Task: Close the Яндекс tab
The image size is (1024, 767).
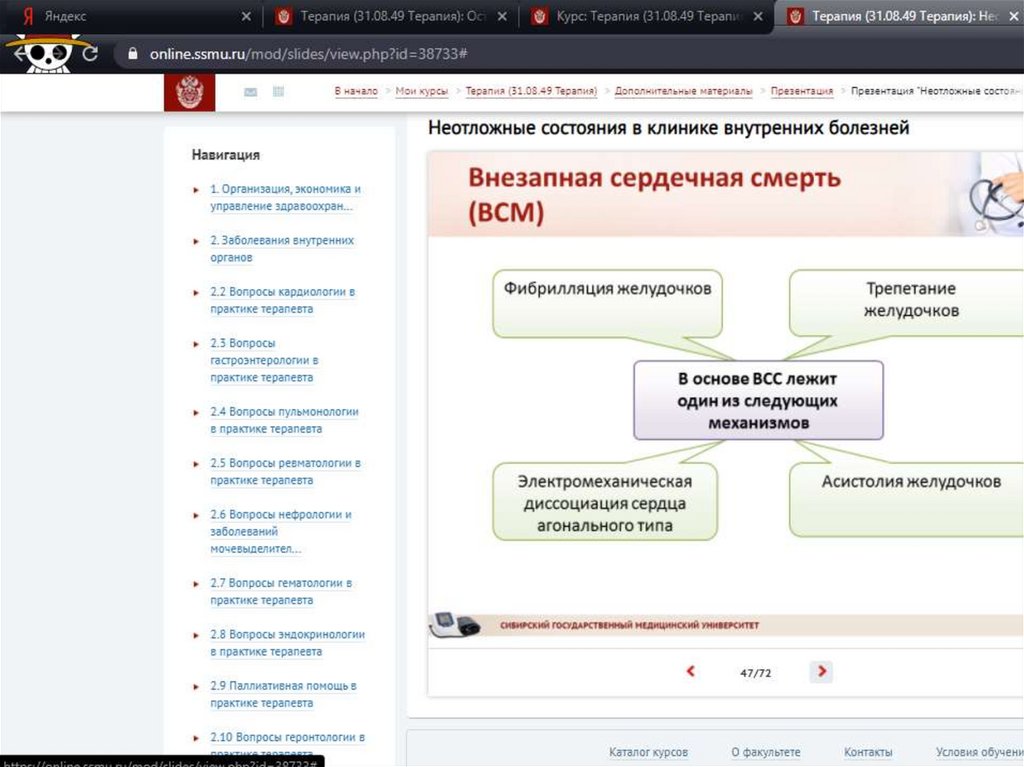Action: pyautogui.click(x=246, y=16)
